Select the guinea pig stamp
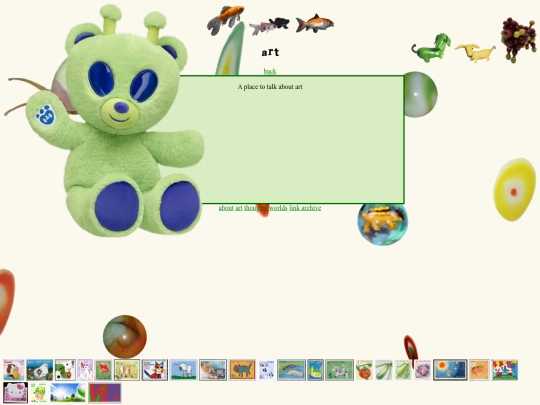Screen dimensions: 540x405 (x=14, y=370)
